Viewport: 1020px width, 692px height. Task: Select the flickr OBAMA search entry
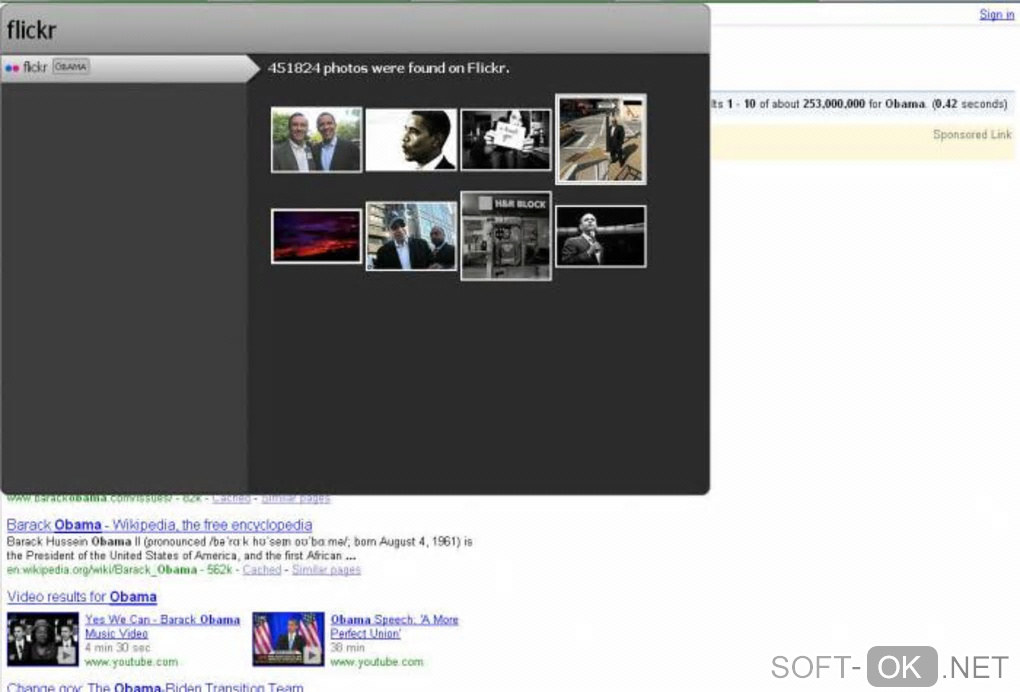tap(128, 68)
